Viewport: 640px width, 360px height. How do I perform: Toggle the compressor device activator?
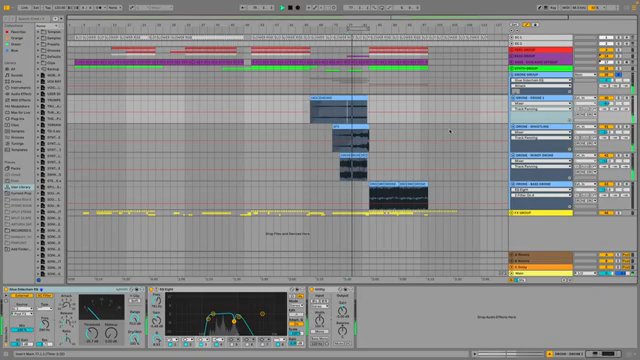6,289
